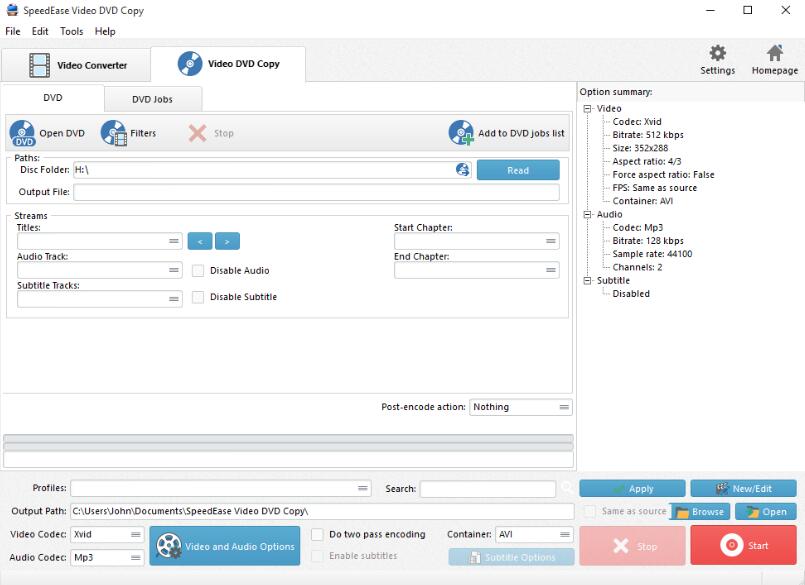Open the output folder

(764, 510)
